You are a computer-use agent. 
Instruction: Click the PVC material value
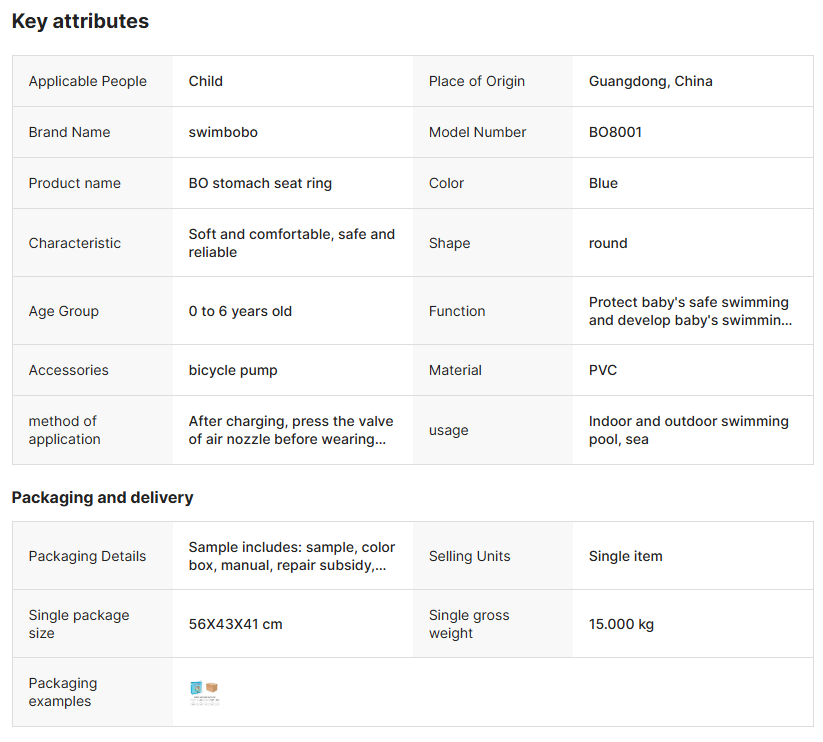(603, 370)
